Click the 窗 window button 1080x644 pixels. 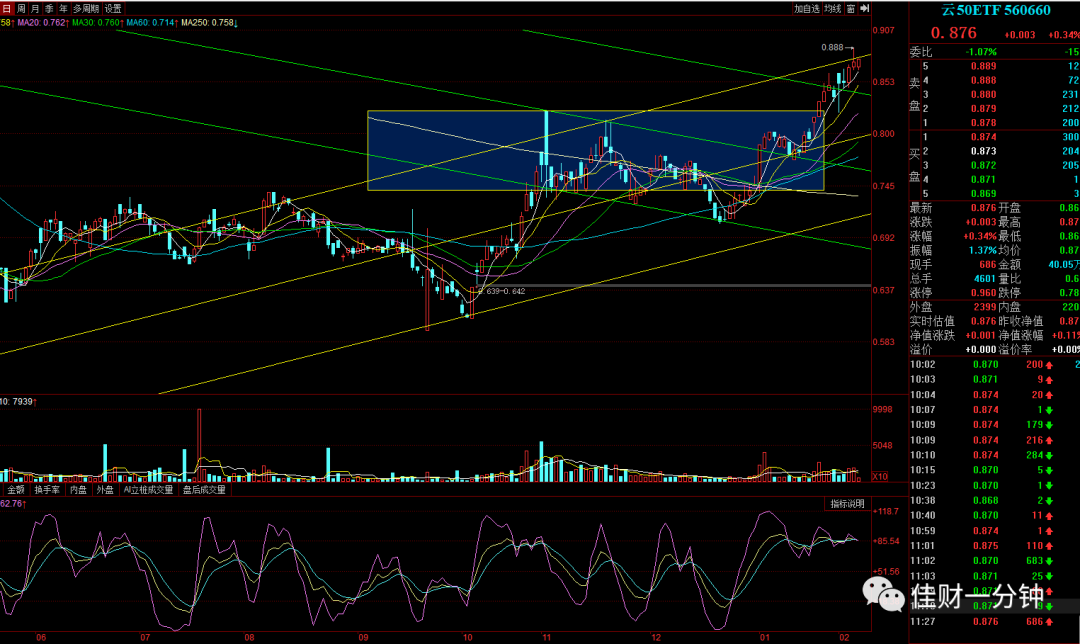[x=851, y=9]
